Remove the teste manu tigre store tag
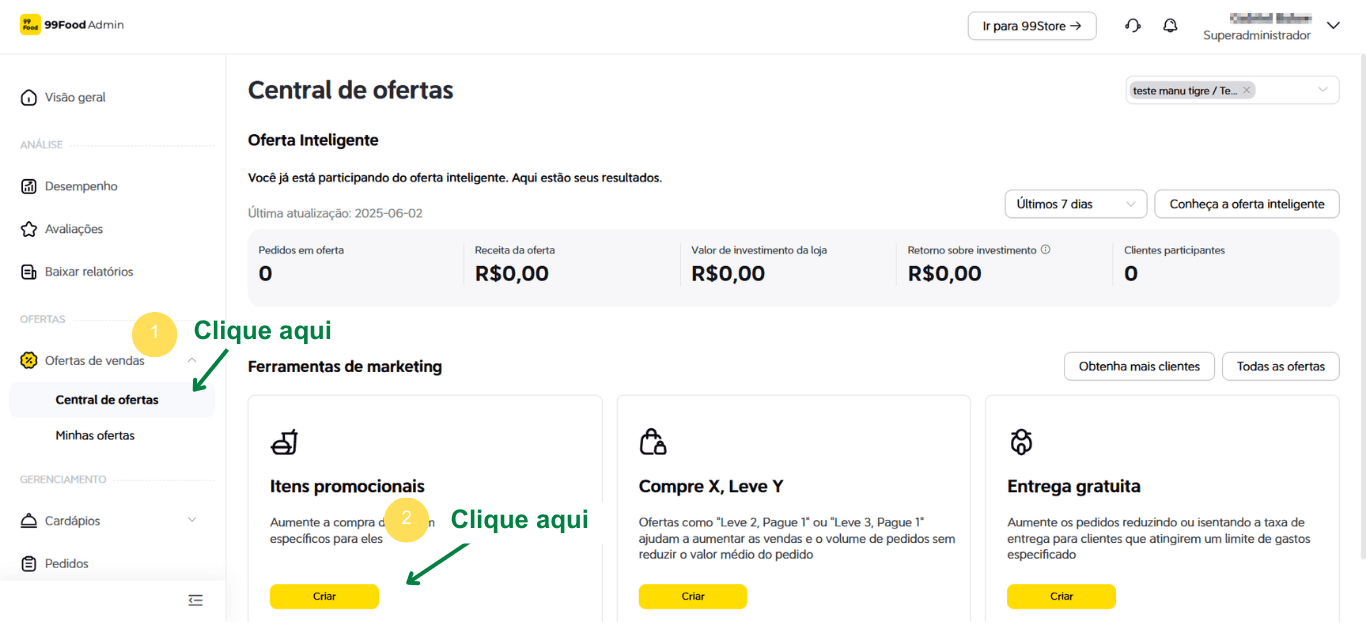1366x634 pixels. (x=1246, y=91)
